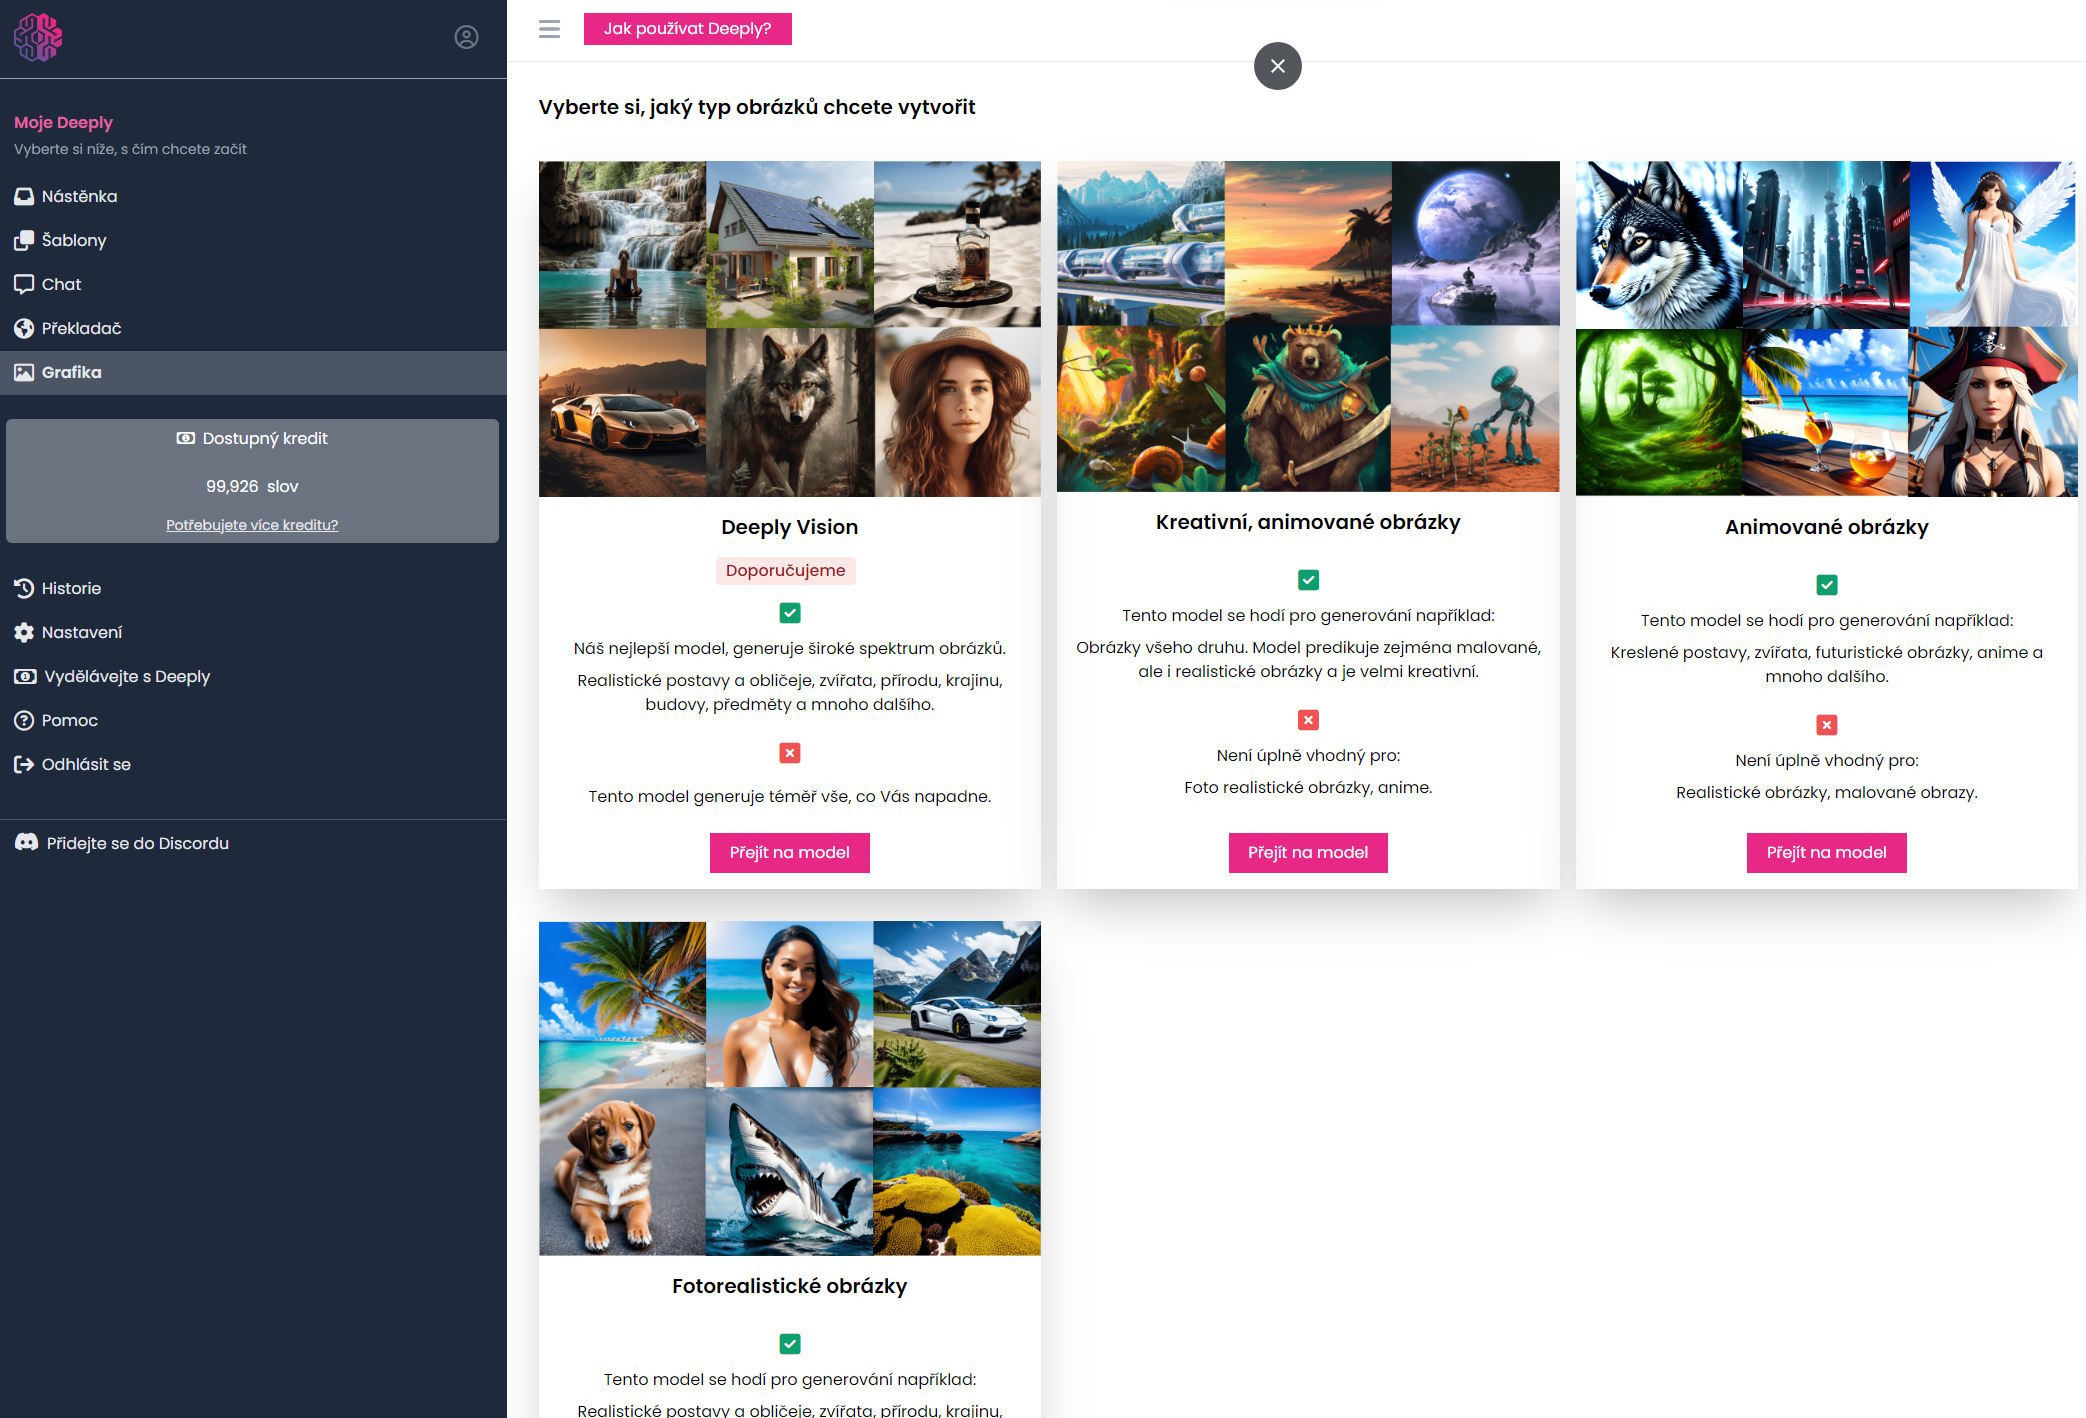Click the planet landscape thumbnail

(x=1475, y=243)
